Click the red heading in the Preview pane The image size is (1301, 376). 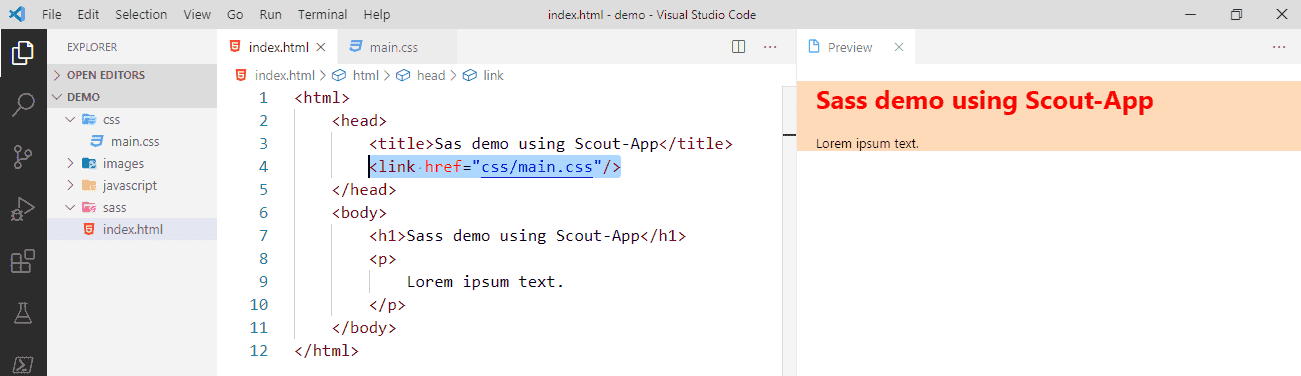[984, 100]
